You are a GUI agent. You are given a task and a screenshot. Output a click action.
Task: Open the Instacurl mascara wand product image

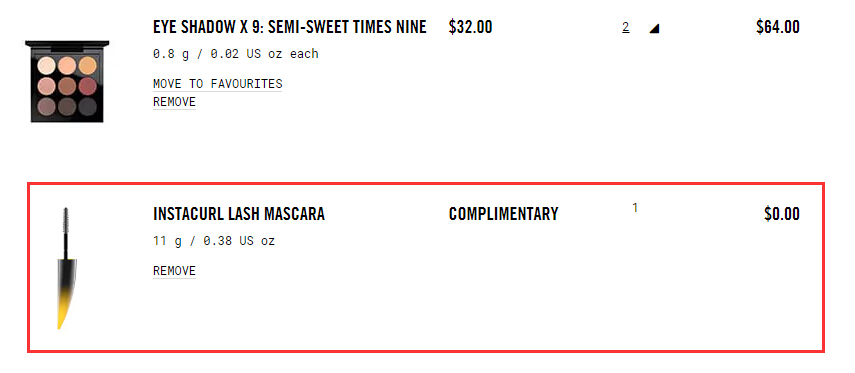[x=66, y=268]
